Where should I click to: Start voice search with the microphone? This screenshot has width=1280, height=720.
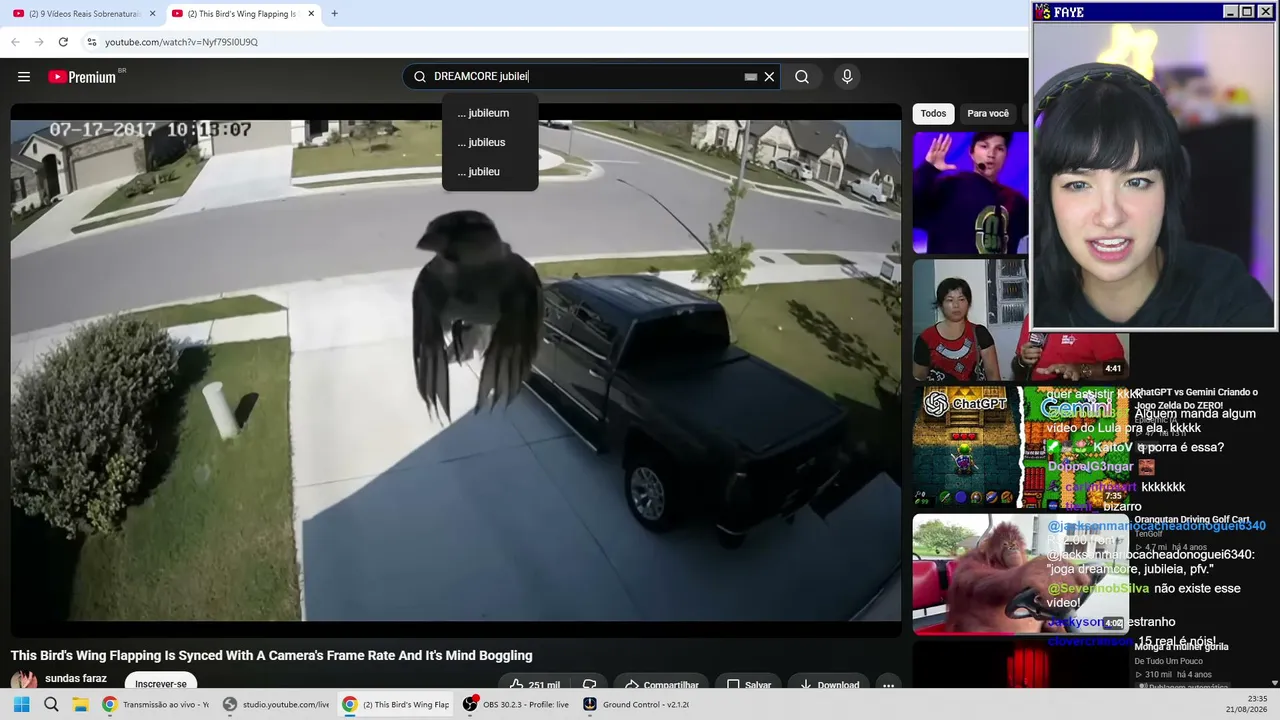[x=847, y=77]
